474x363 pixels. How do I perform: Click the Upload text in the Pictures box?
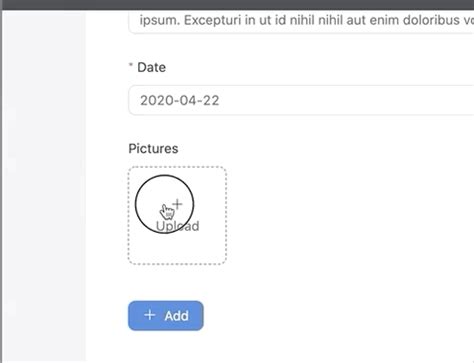point(178,226)
